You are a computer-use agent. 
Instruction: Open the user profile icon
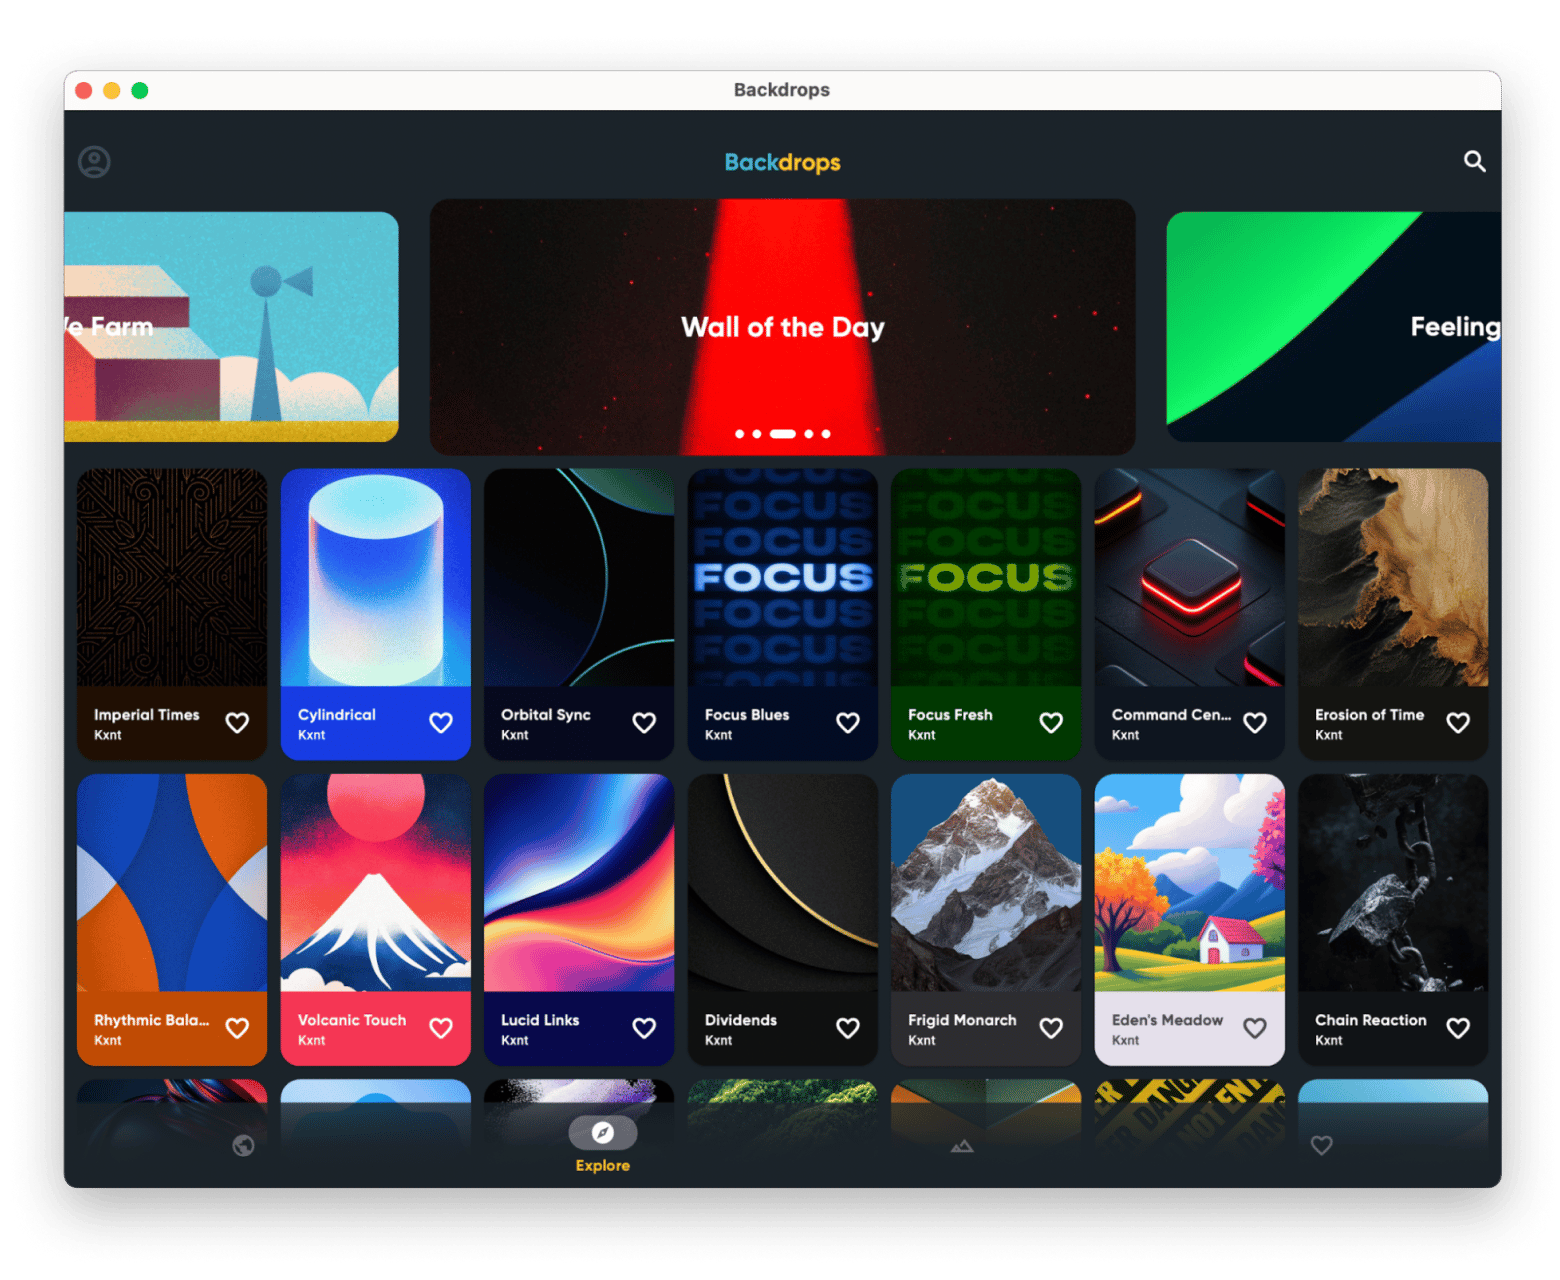[x=95, y=162]
